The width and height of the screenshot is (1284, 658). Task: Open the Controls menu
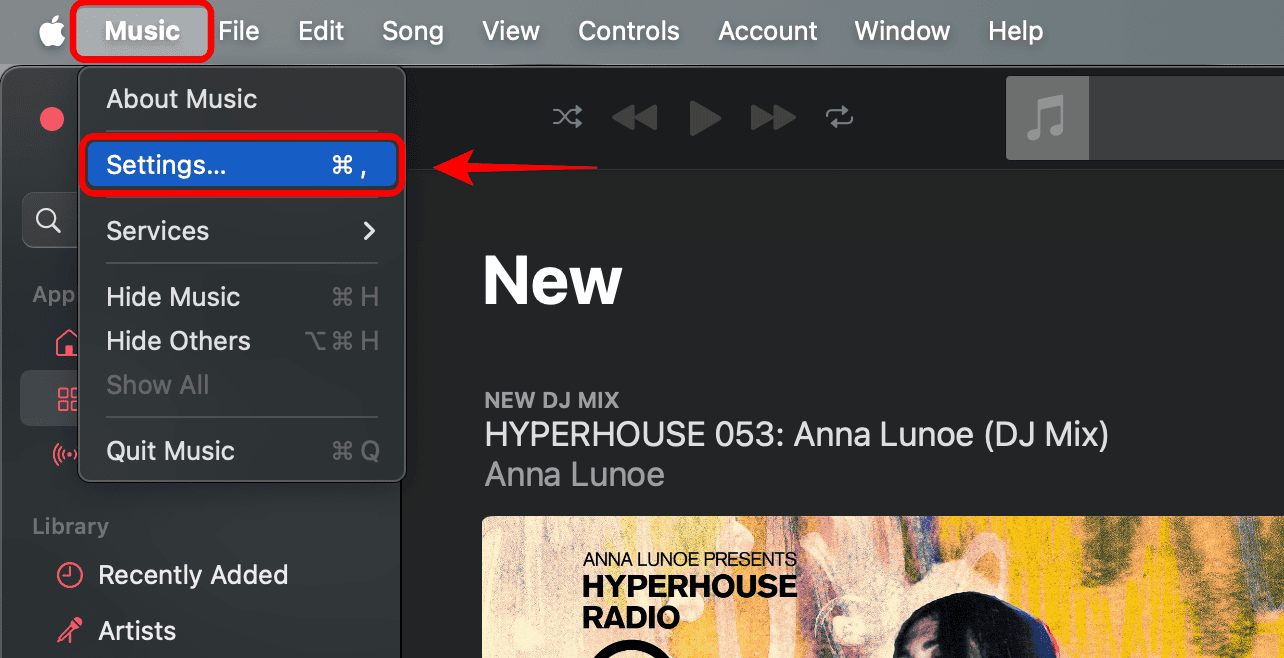click(x=629, y=31)
